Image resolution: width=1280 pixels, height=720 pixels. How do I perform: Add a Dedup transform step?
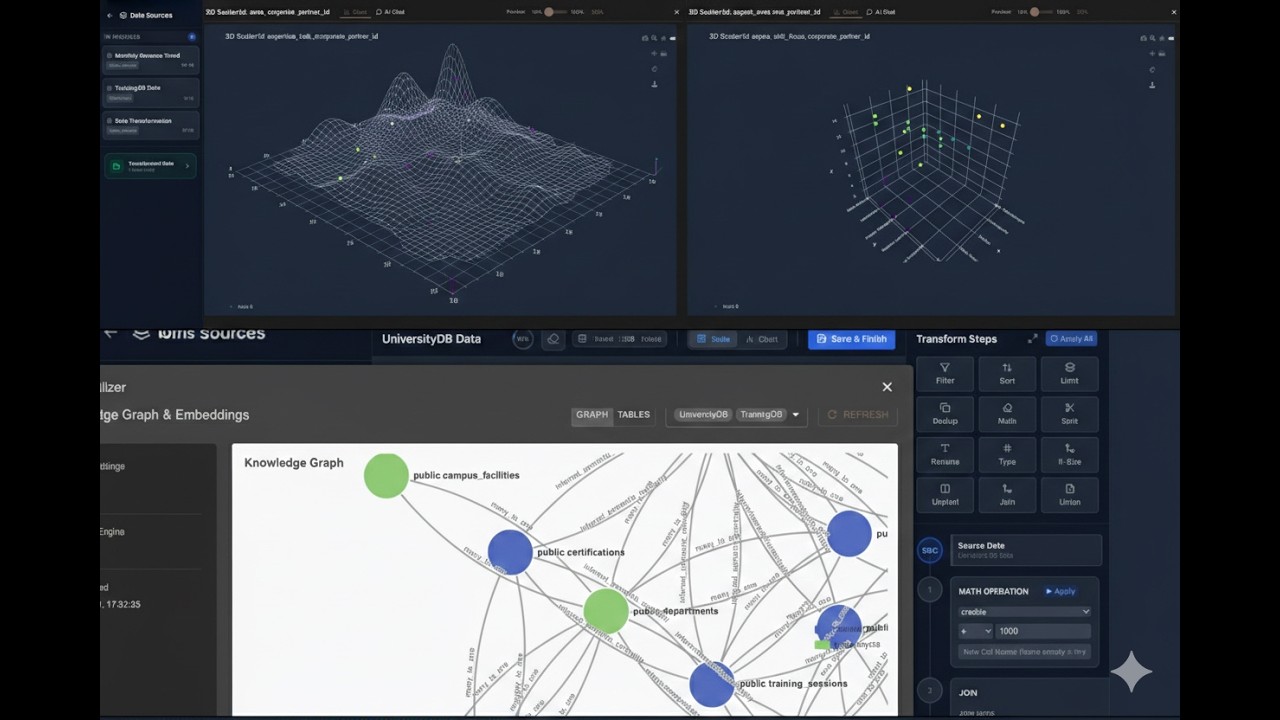945,414
